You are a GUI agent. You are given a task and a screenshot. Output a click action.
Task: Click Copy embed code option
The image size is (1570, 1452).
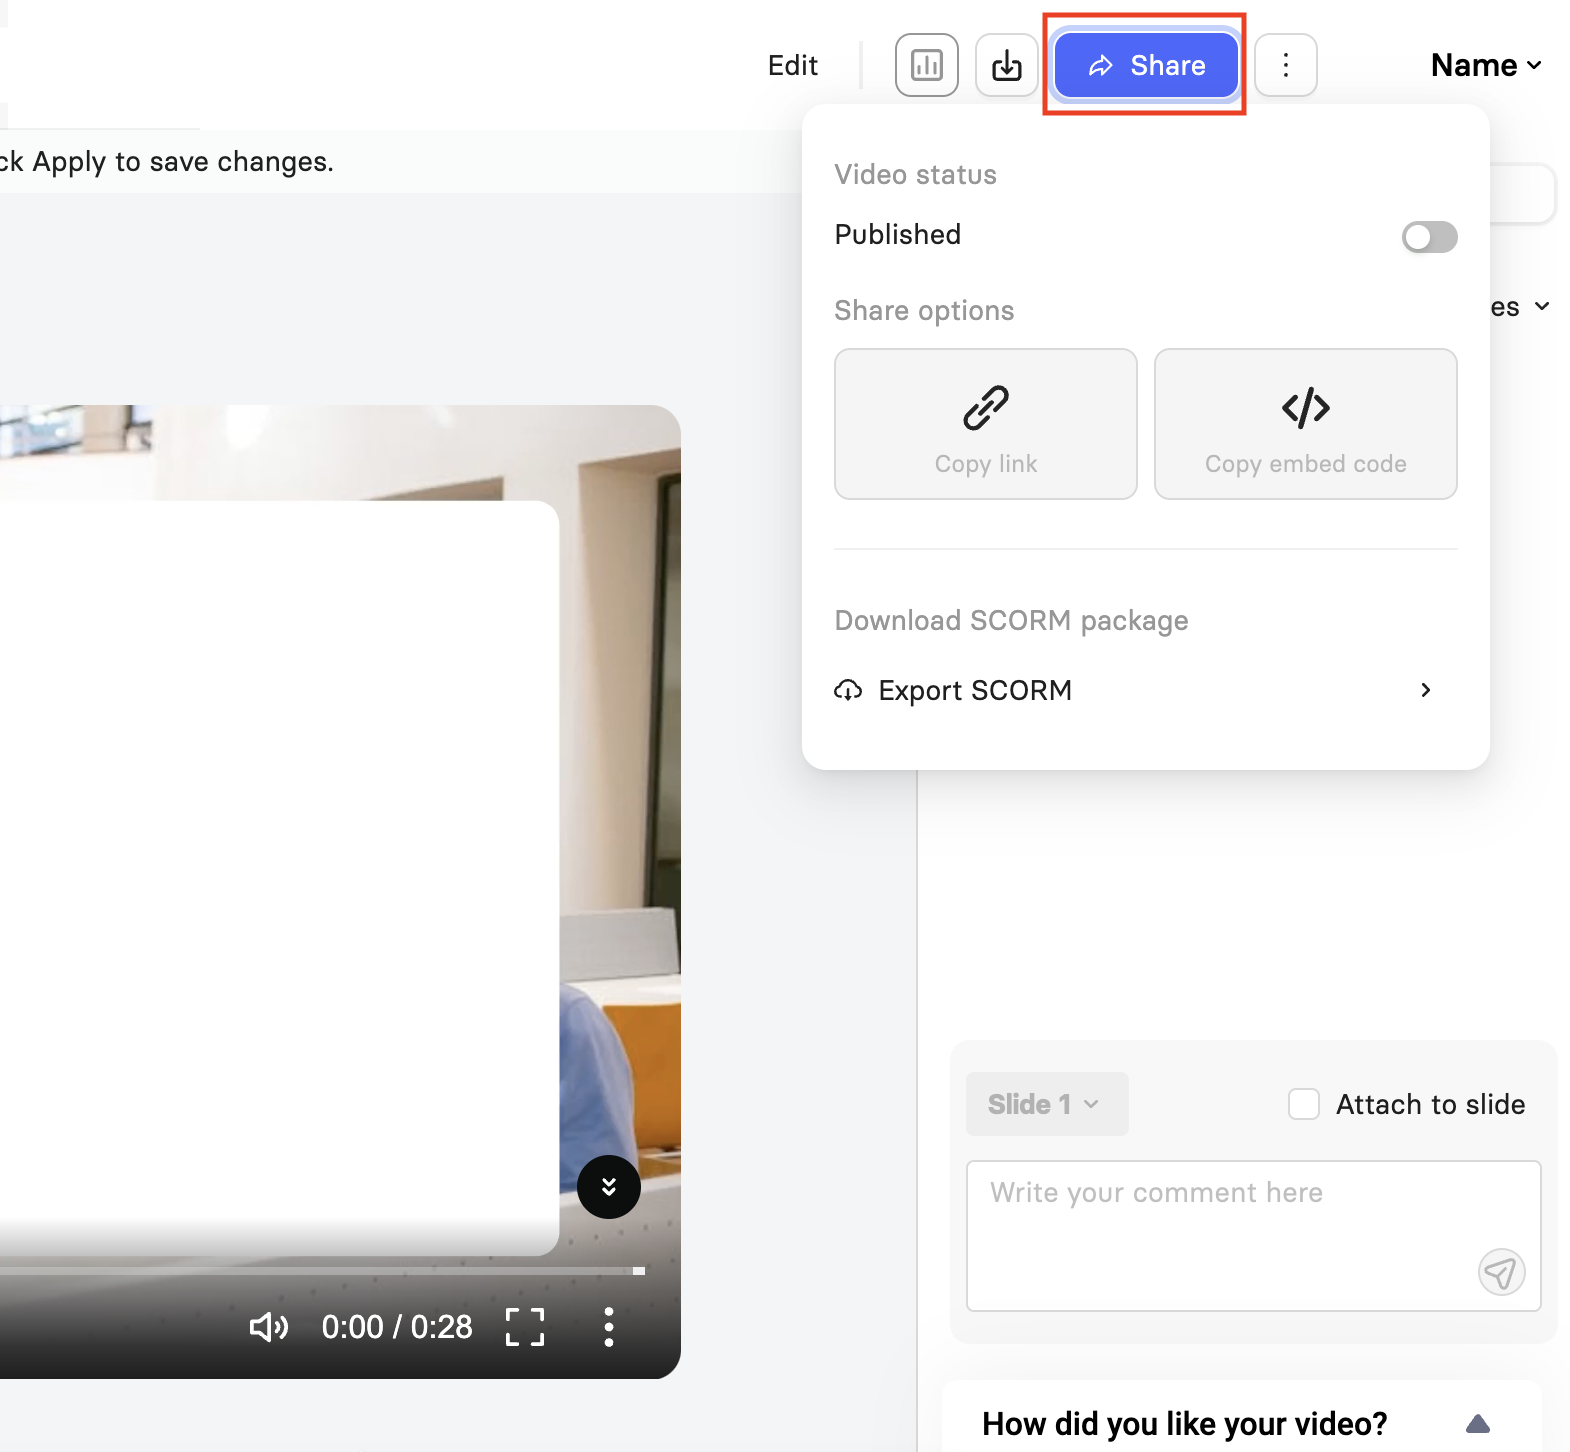1305,424
